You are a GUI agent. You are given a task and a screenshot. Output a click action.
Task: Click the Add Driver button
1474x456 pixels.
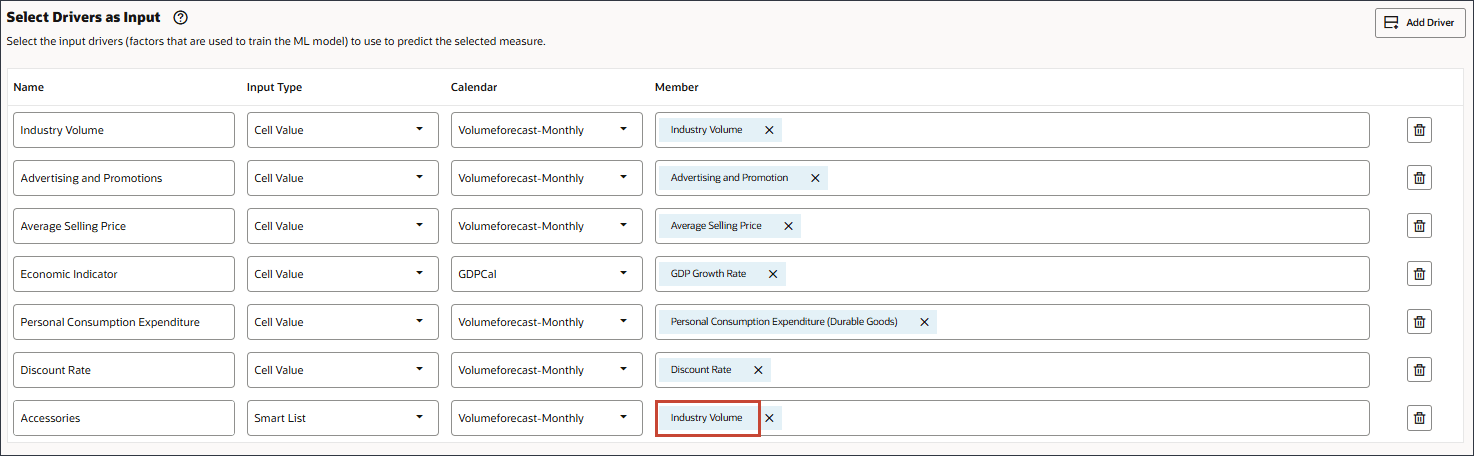click(1420, 22)
